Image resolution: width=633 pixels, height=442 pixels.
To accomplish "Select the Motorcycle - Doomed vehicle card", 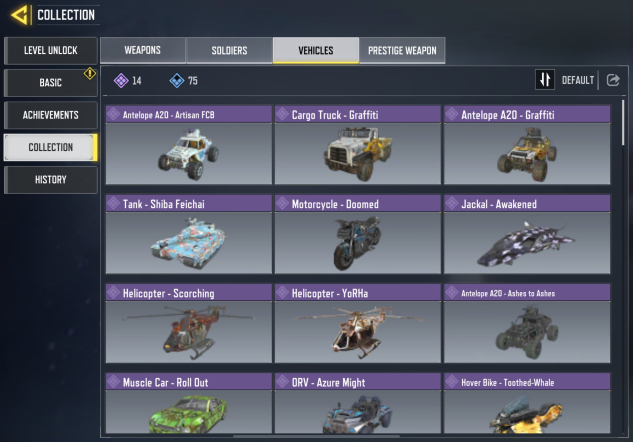I will (x=358, y=235).
